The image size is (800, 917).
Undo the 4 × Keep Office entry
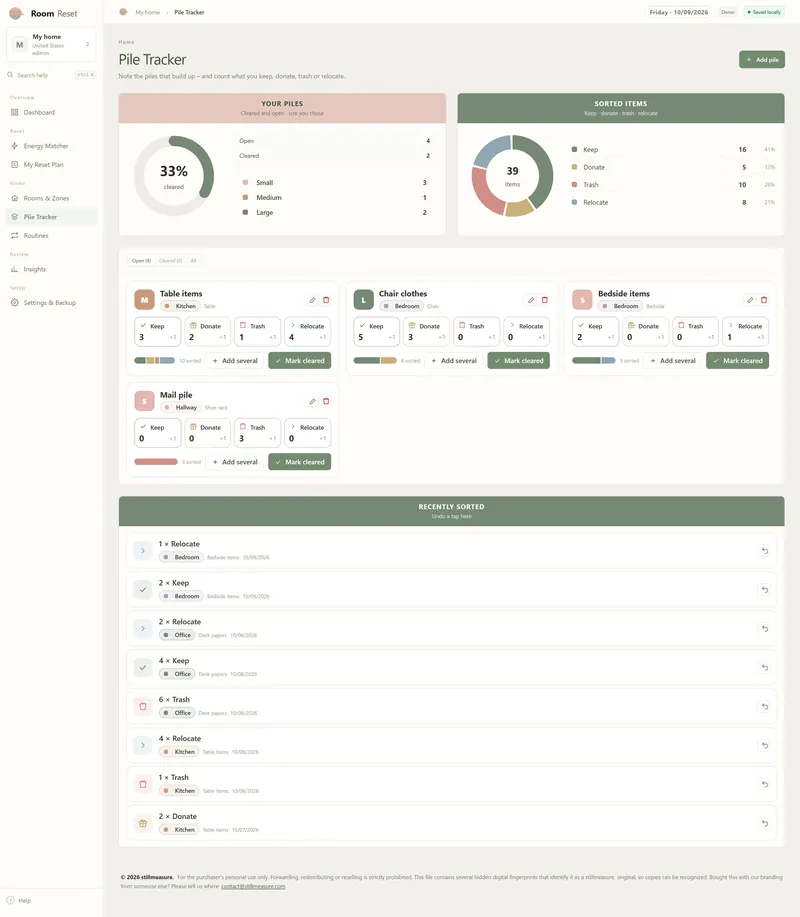(764, 667)
